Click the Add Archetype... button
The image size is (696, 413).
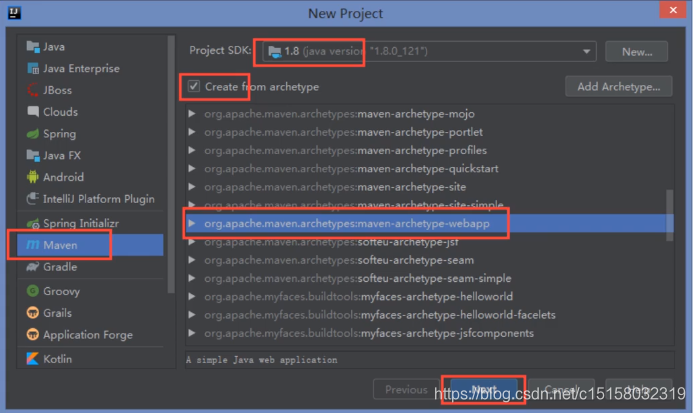618,86
